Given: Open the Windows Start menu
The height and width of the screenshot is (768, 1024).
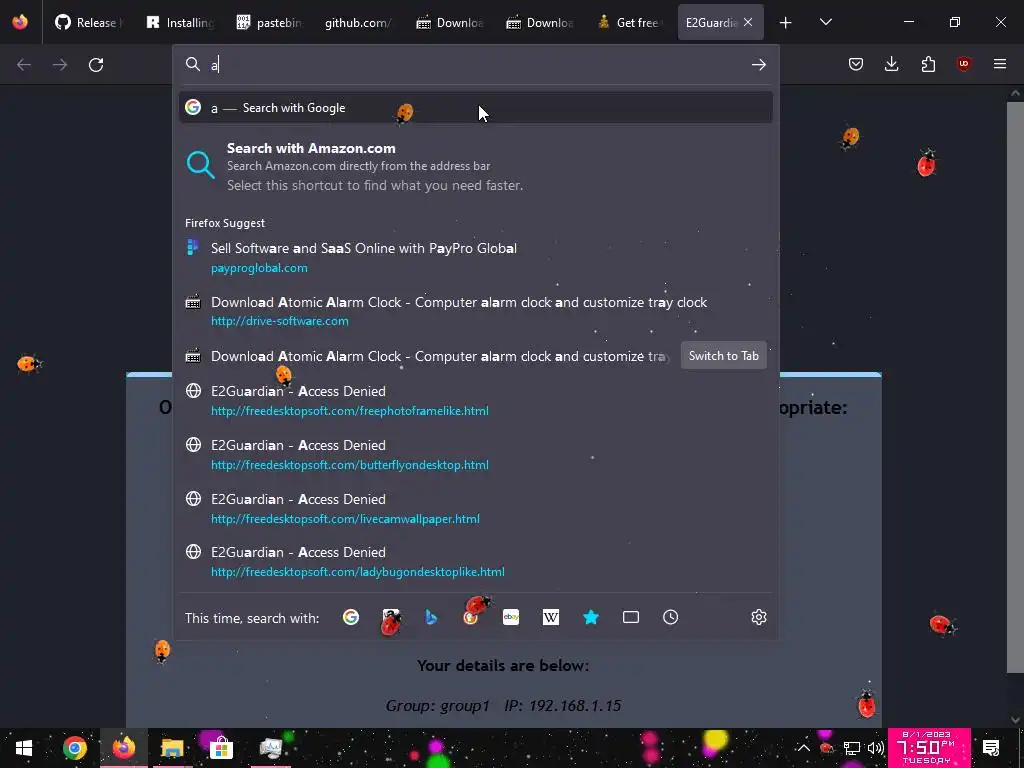Looking at the screenshot, I should (x=24, y=748).
